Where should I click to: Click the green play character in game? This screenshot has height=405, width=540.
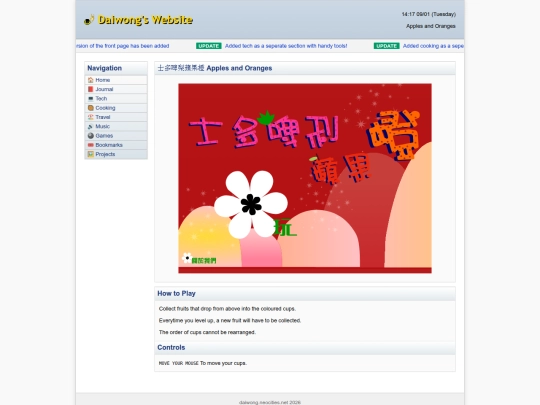click(285, 227)
